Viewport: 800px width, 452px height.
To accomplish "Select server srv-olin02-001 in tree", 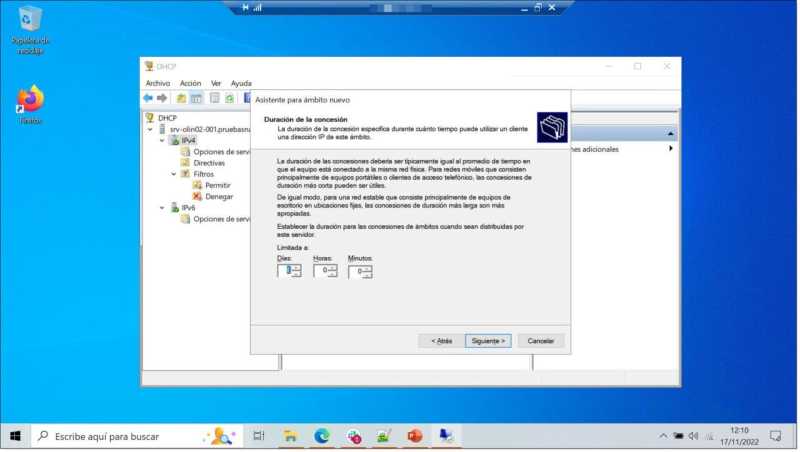I will (x=210, y=129).
